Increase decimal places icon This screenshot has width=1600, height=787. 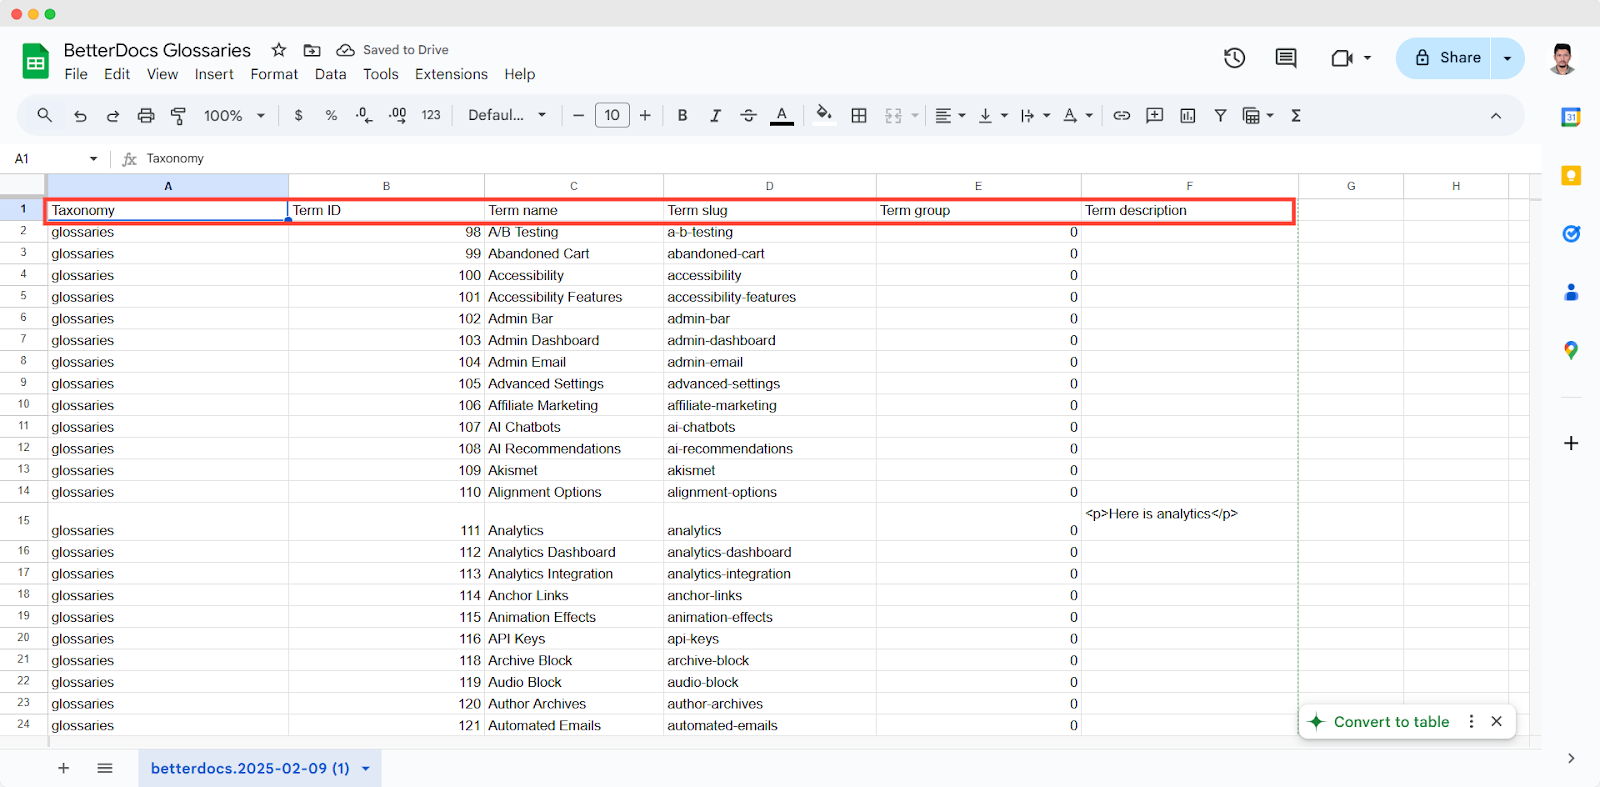(397, 116)
